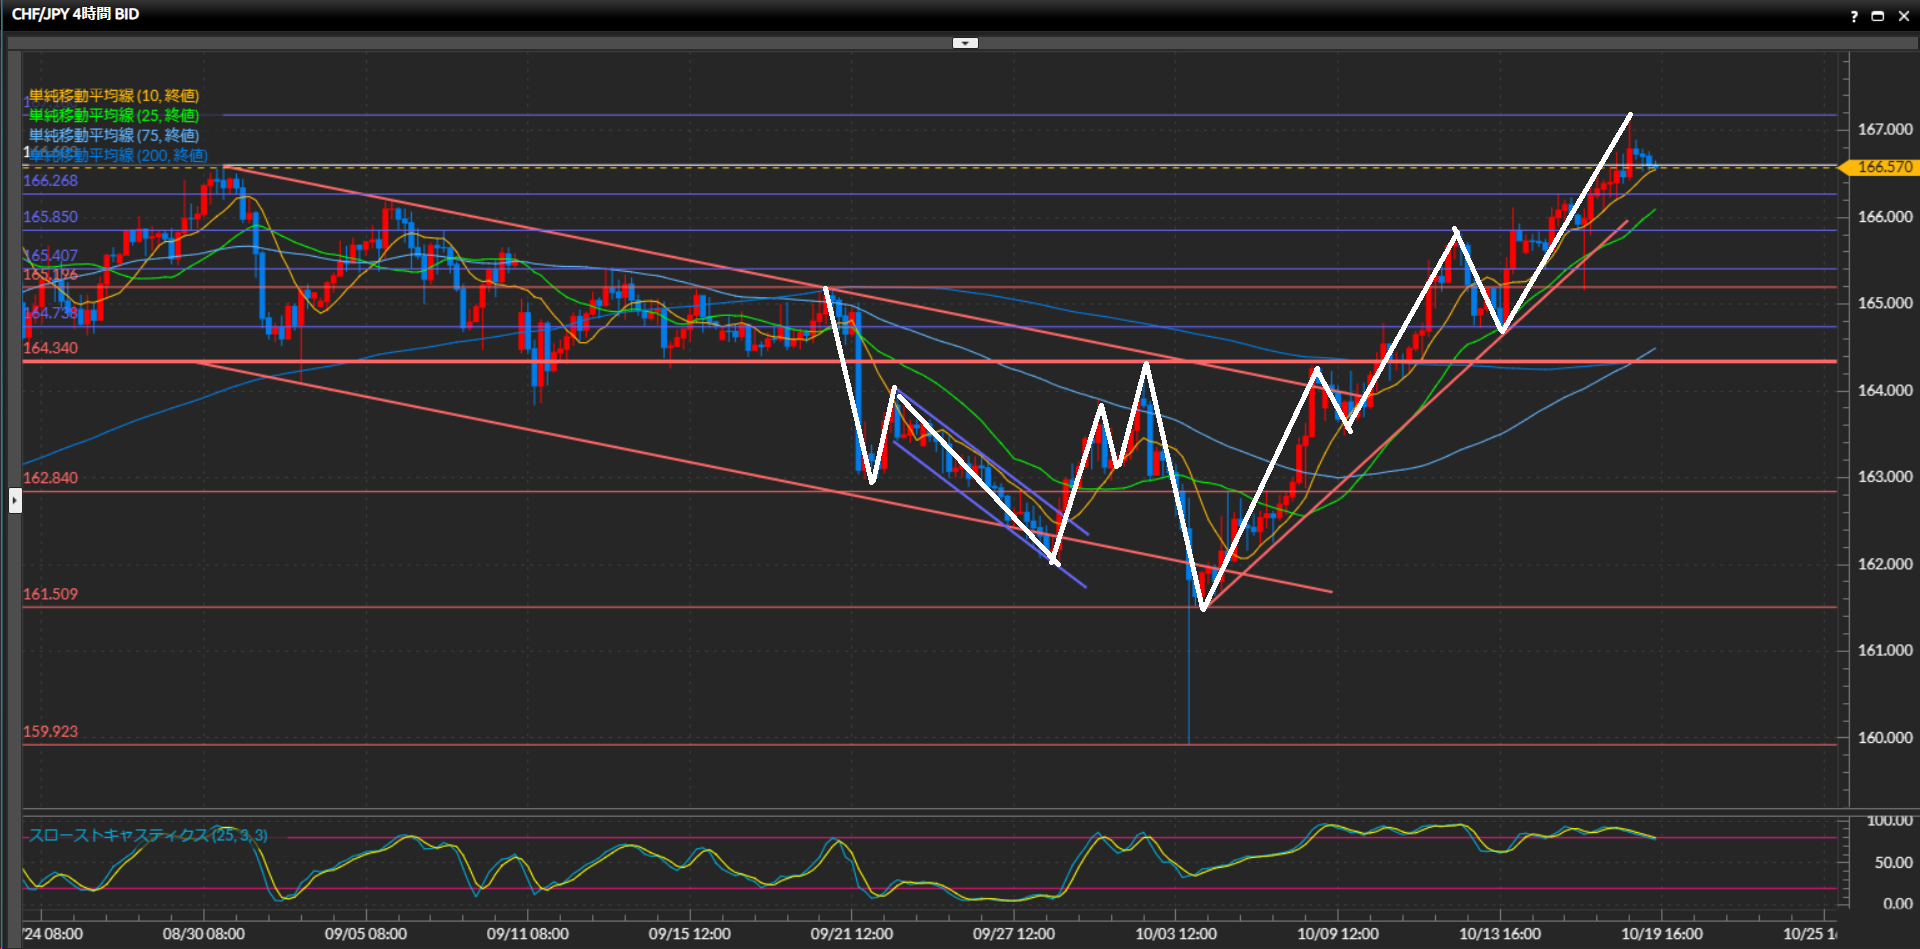Select the 単純移動平均線 (25, 終値) indicator label

pyautogui.click(x=113, y=116)
